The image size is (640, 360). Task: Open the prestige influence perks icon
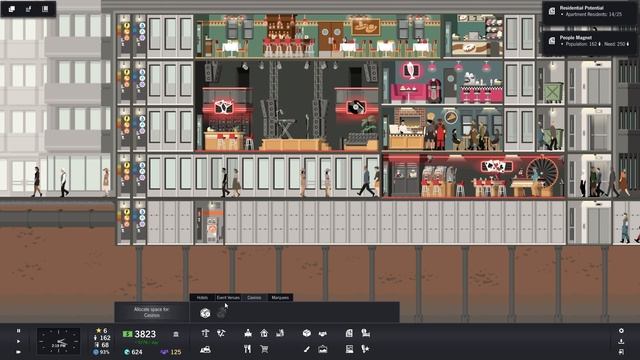coord(365,349)
